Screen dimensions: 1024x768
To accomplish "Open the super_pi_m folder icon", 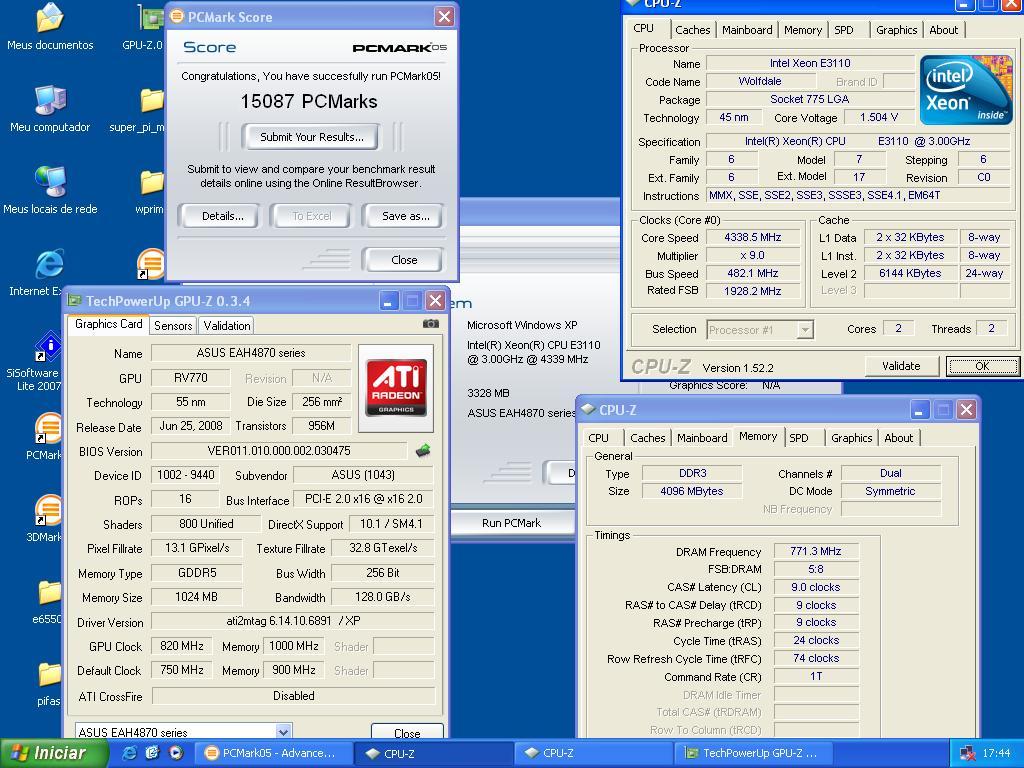I will 152,101.
